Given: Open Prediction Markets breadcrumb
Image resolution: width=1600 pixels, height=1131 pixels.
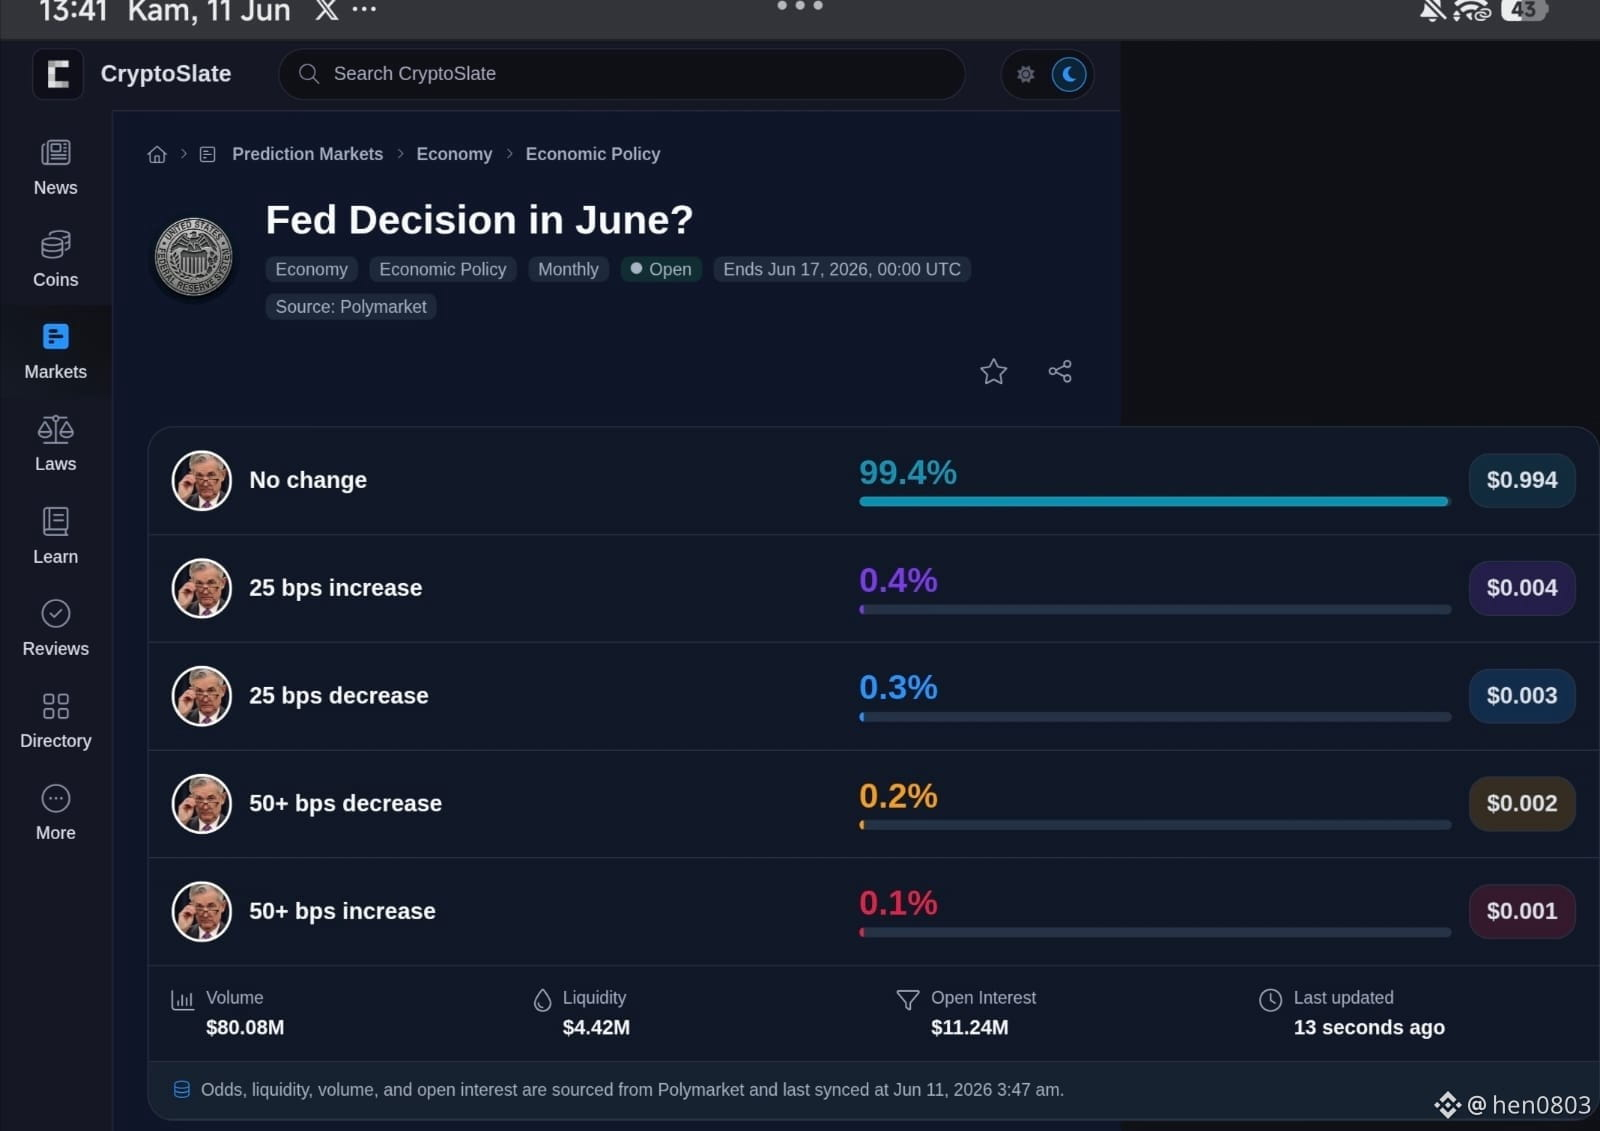Looking at the screenshot, I should click(307, 154).
